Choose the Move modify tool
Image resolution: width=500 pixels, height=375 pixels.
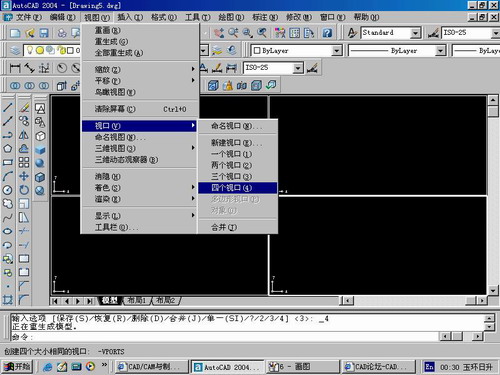[24, 176]
